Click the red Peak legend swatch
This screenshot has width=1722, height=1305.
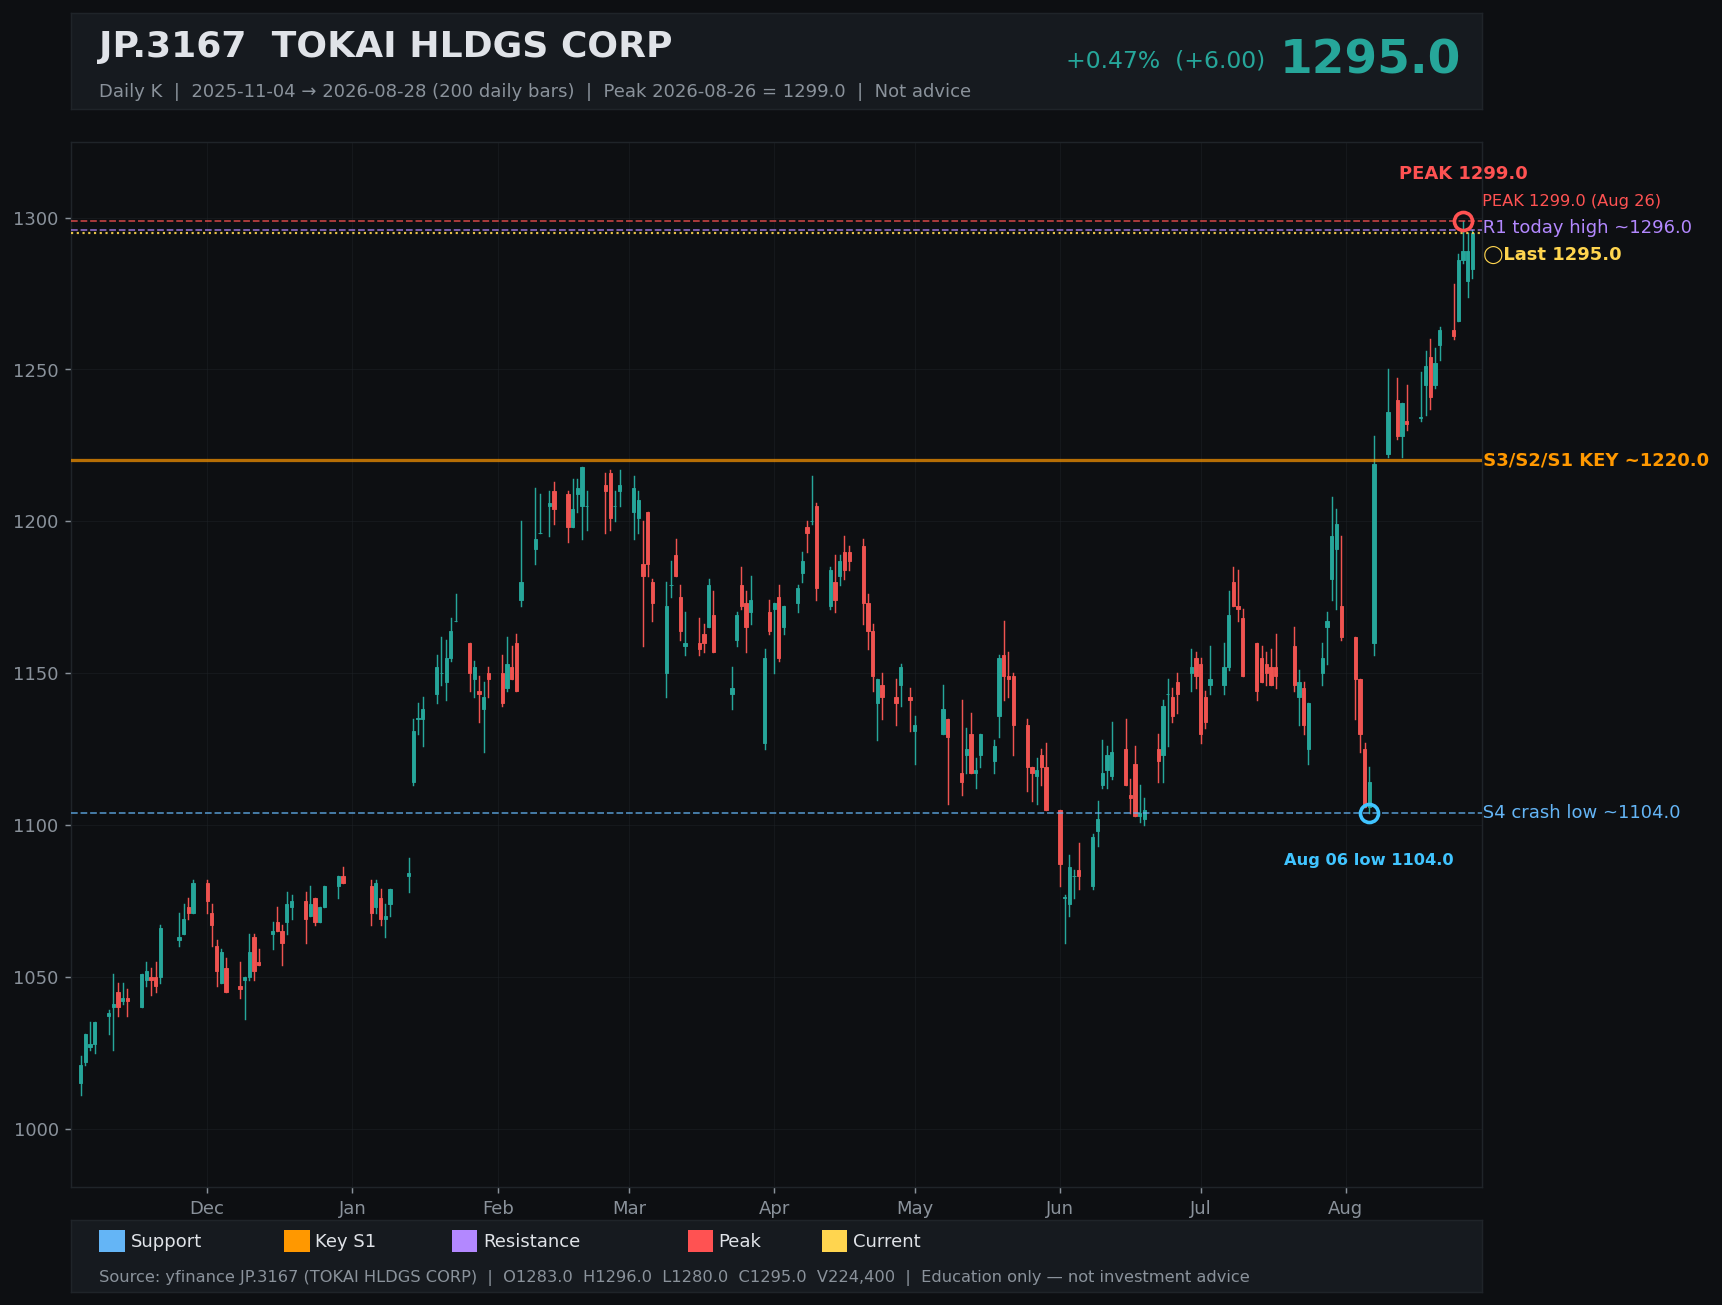click(701, 1241)
